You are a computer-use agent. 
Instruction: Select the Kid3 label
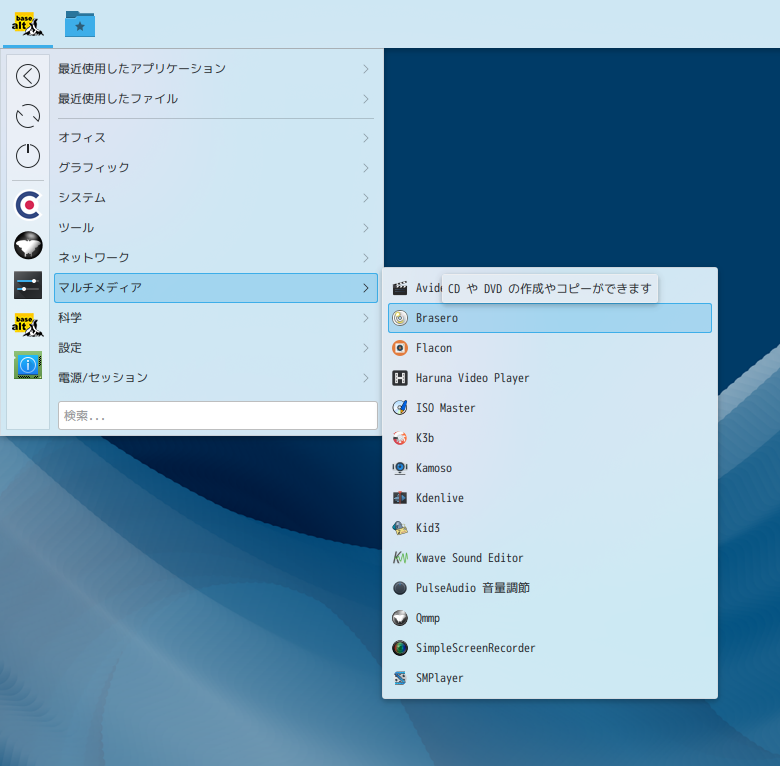tap(428, 528)
